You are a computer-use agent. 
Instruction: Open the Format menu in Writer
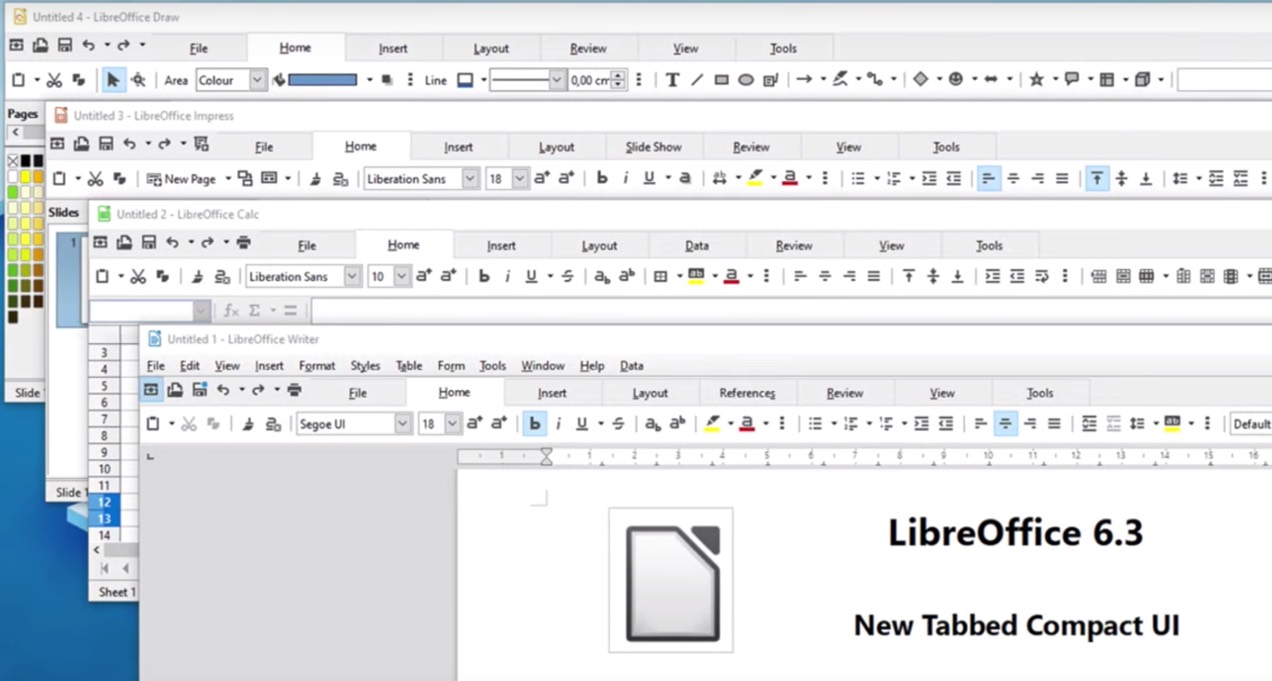click(x=316, y=365)
